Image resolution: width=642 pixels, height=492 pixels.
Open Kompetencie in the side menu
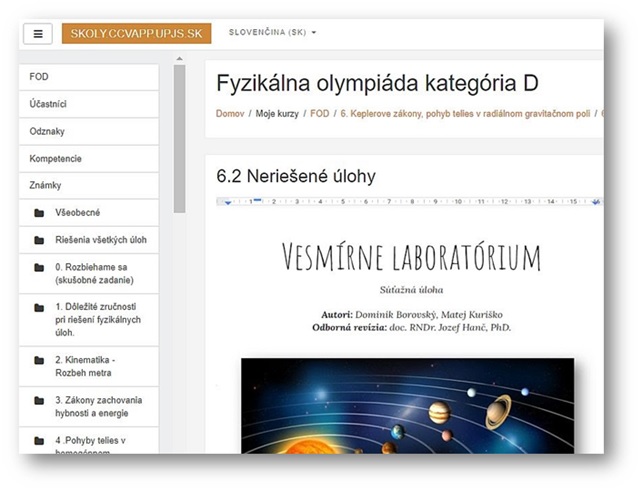(x=88, y=158)
